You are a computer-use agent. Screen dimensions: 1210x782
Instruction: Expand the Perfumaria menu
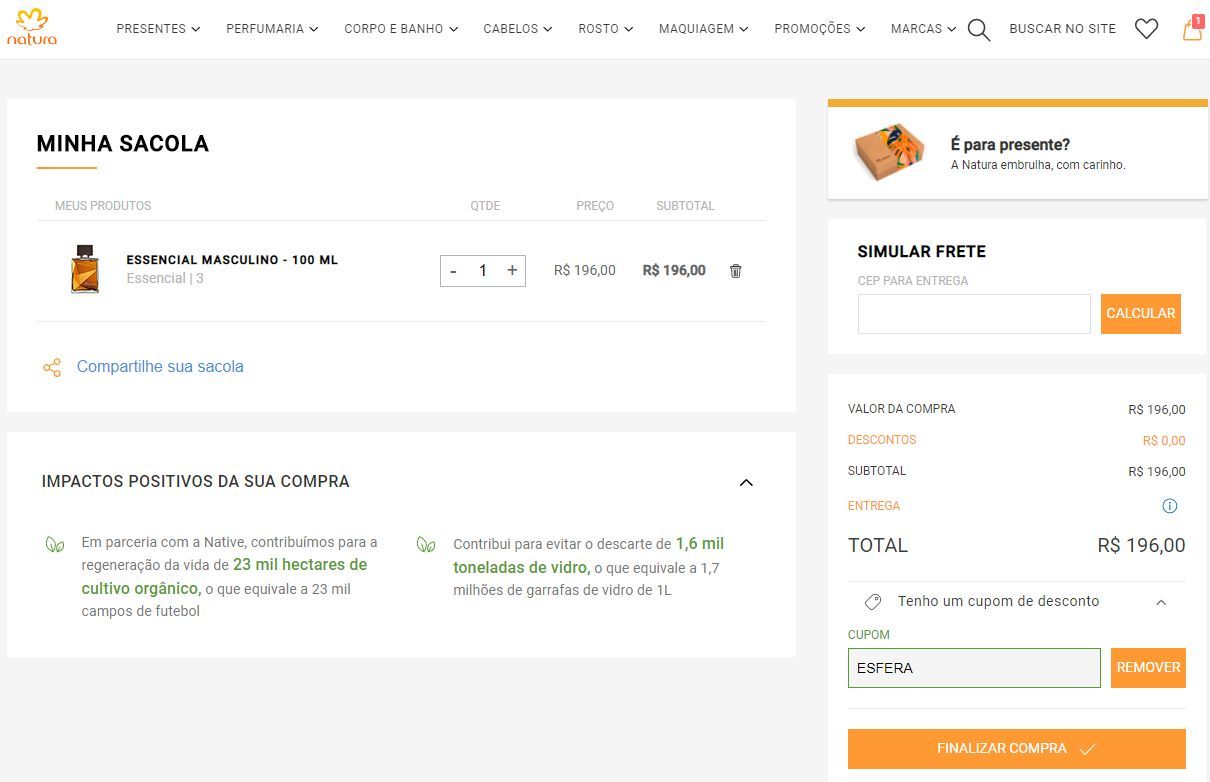tap(272, 29)
